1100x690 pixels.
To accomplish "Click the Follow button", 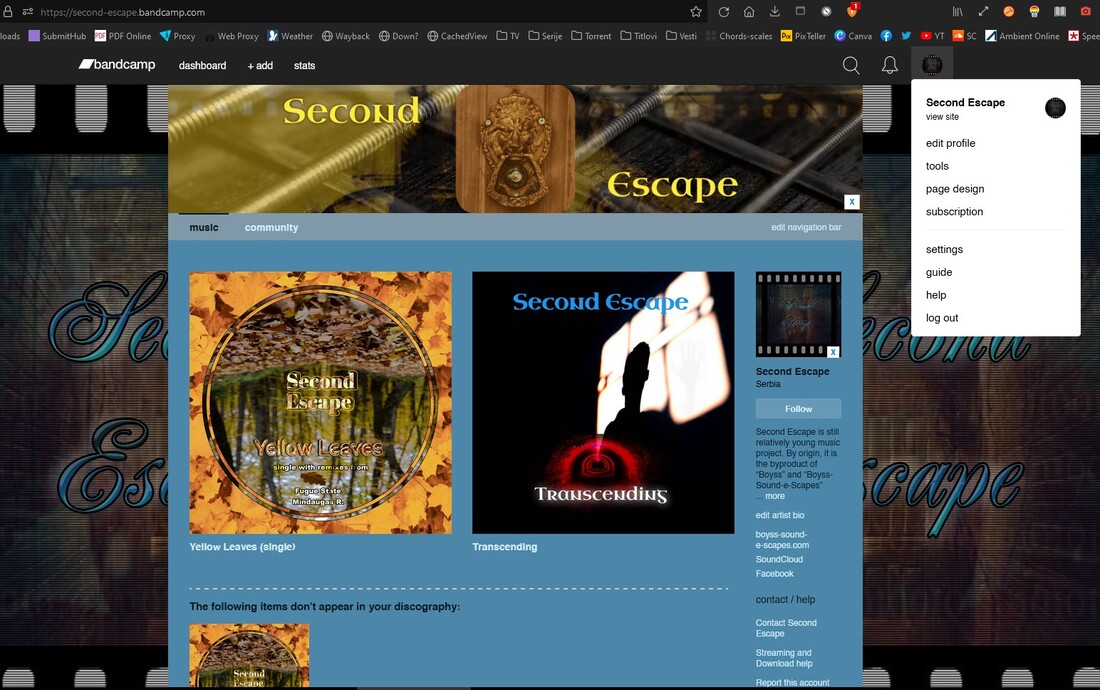I will point(798,408).
